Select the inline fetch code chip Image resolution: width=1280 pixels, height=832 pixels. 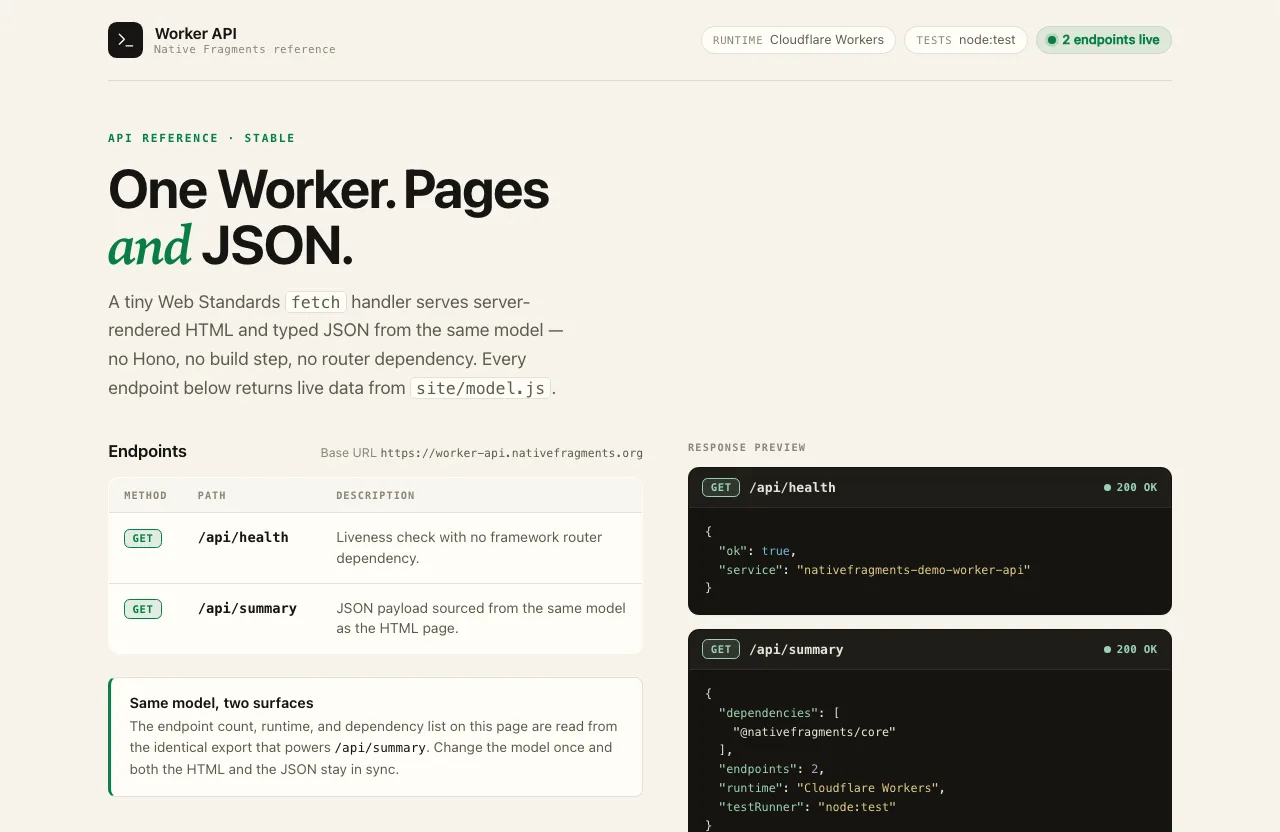click(x=316, y=302)
